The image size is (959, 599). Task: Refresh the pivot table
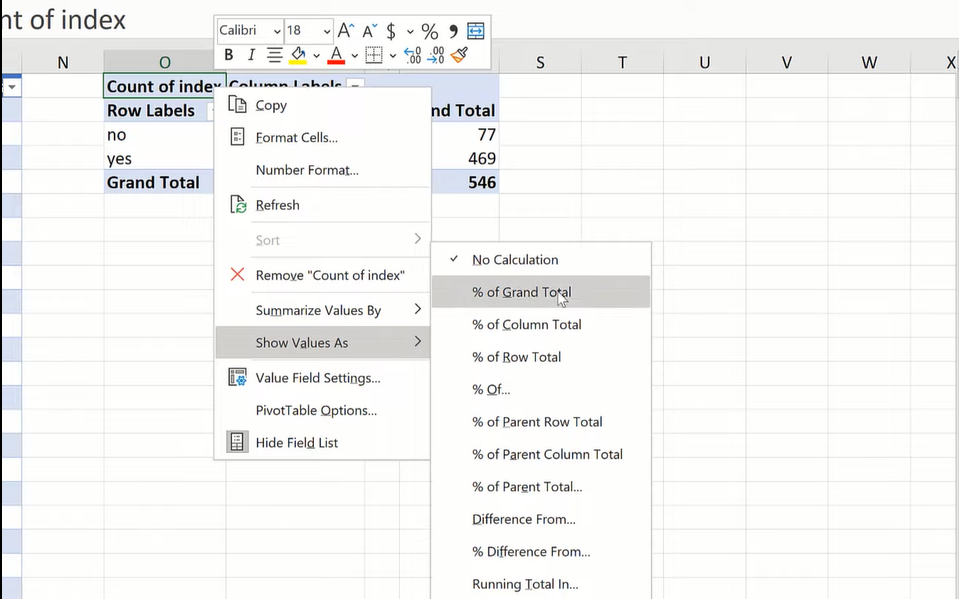click(x=322, y=205)
